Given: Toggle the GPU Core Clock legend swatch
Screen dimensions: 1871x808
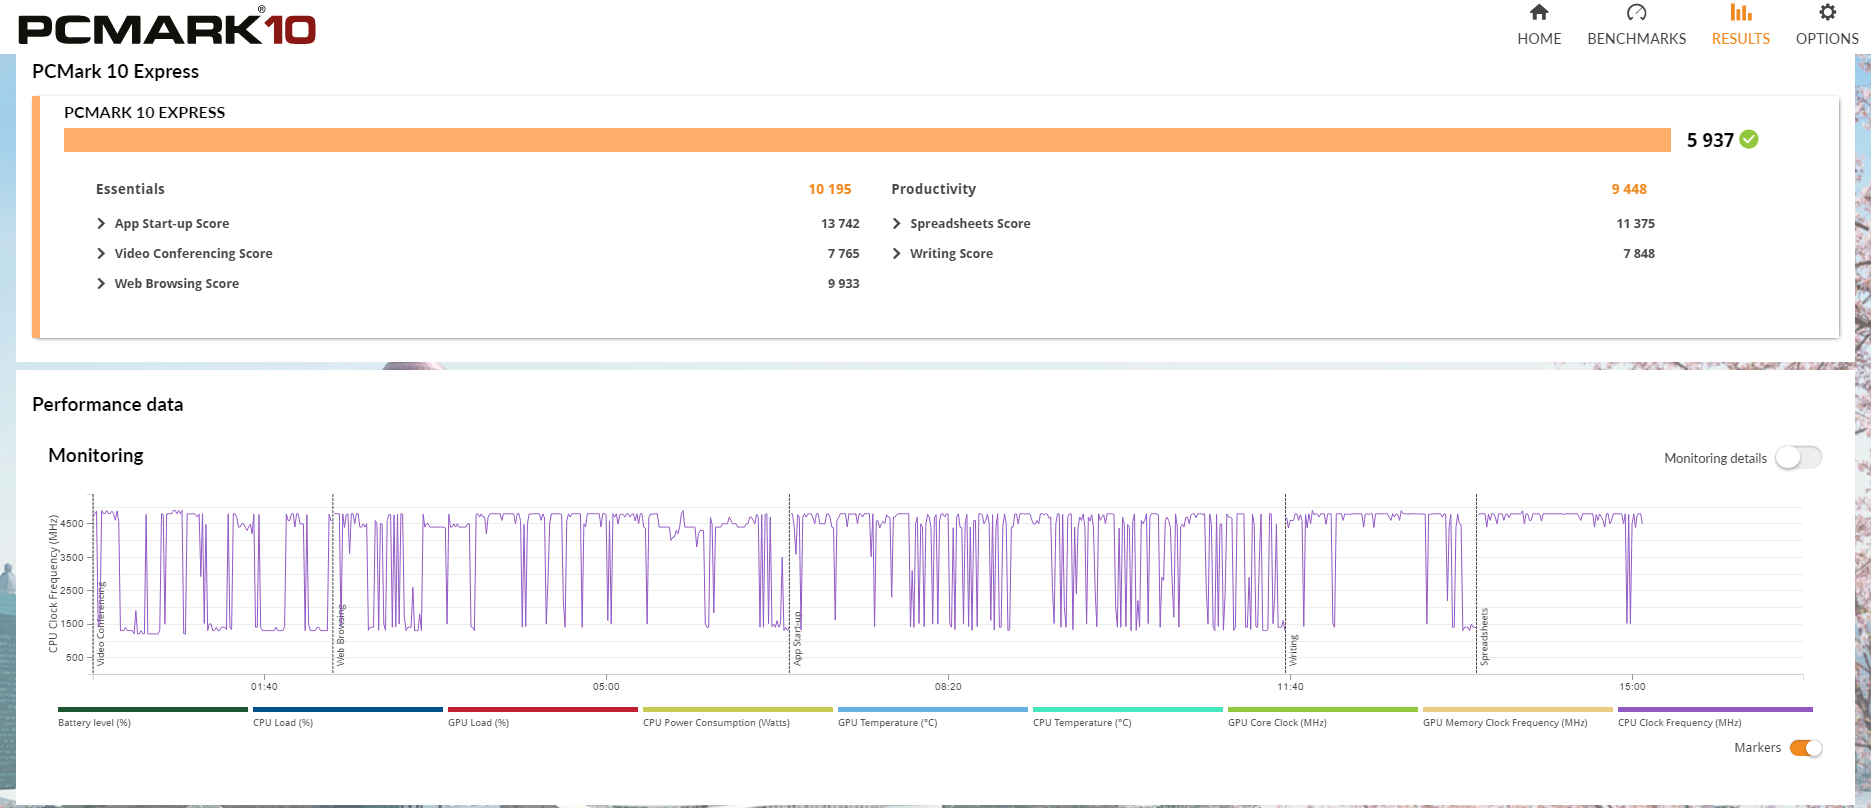Looking at the screenshot, I should pos(1323,709).
